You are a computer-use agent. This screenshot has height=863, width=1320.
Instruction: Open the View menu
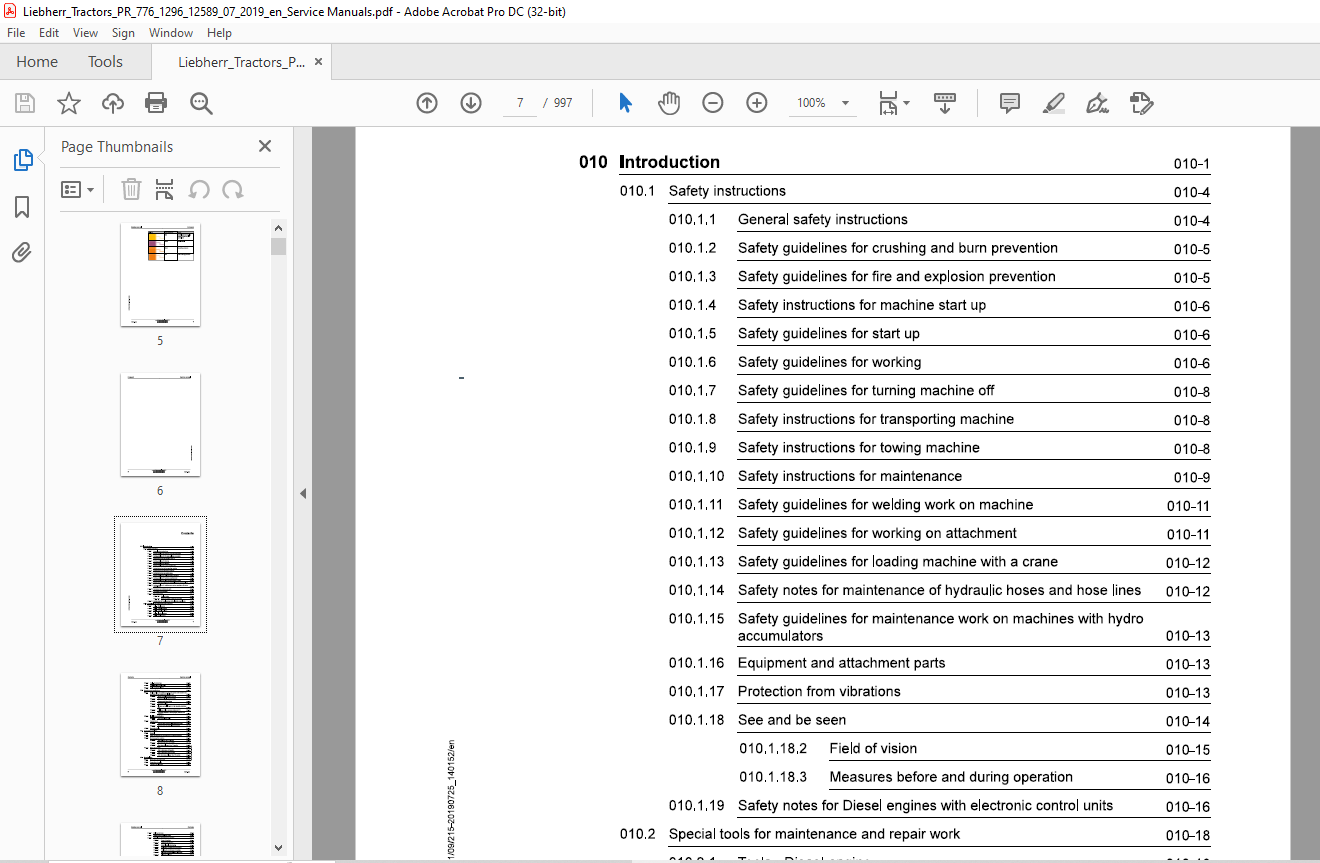point(85,33)
